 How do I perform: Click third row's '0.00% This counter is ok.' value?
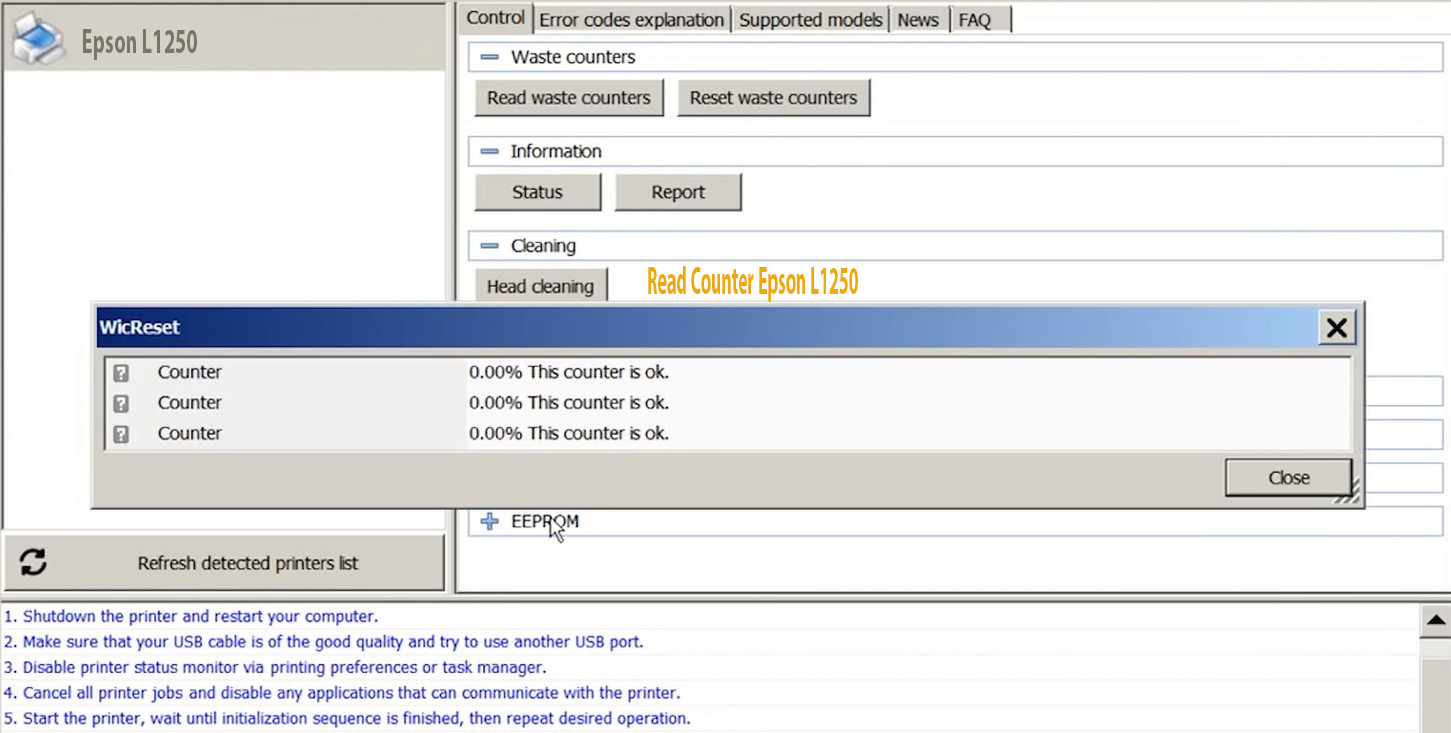569,433
